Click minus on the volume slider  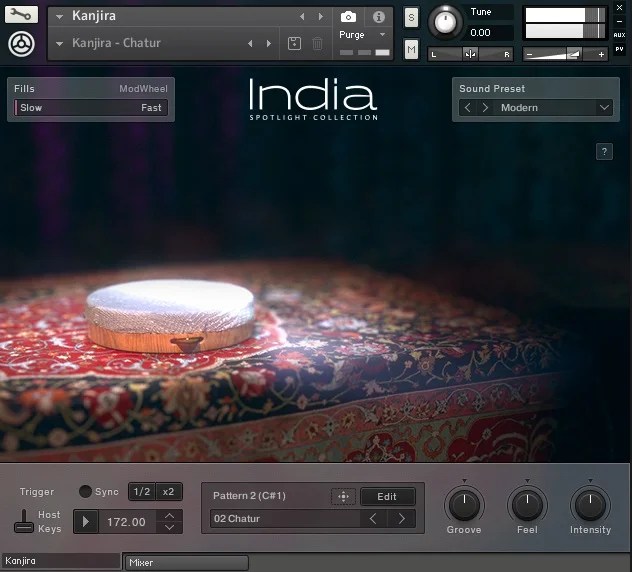[530, 54]
